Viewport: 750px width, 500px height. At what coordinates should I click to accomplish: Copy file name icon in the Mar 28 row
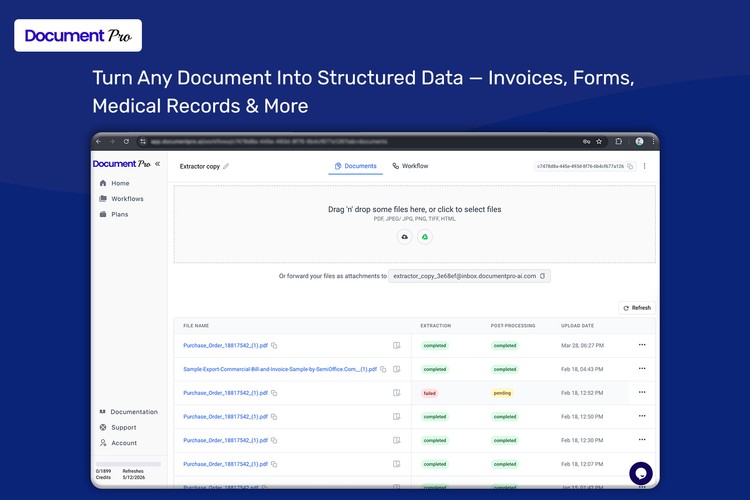[274, 345]
